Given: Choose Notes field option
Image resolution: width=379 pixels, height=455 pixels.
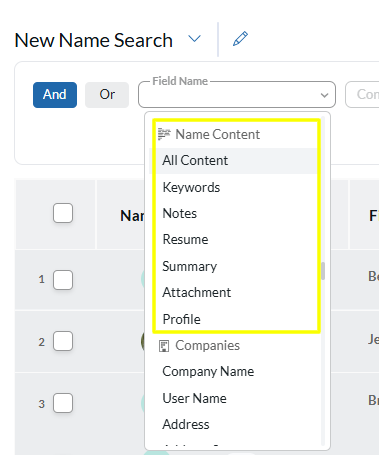Looking at the screenshot, I should click(x=233, y=213).
